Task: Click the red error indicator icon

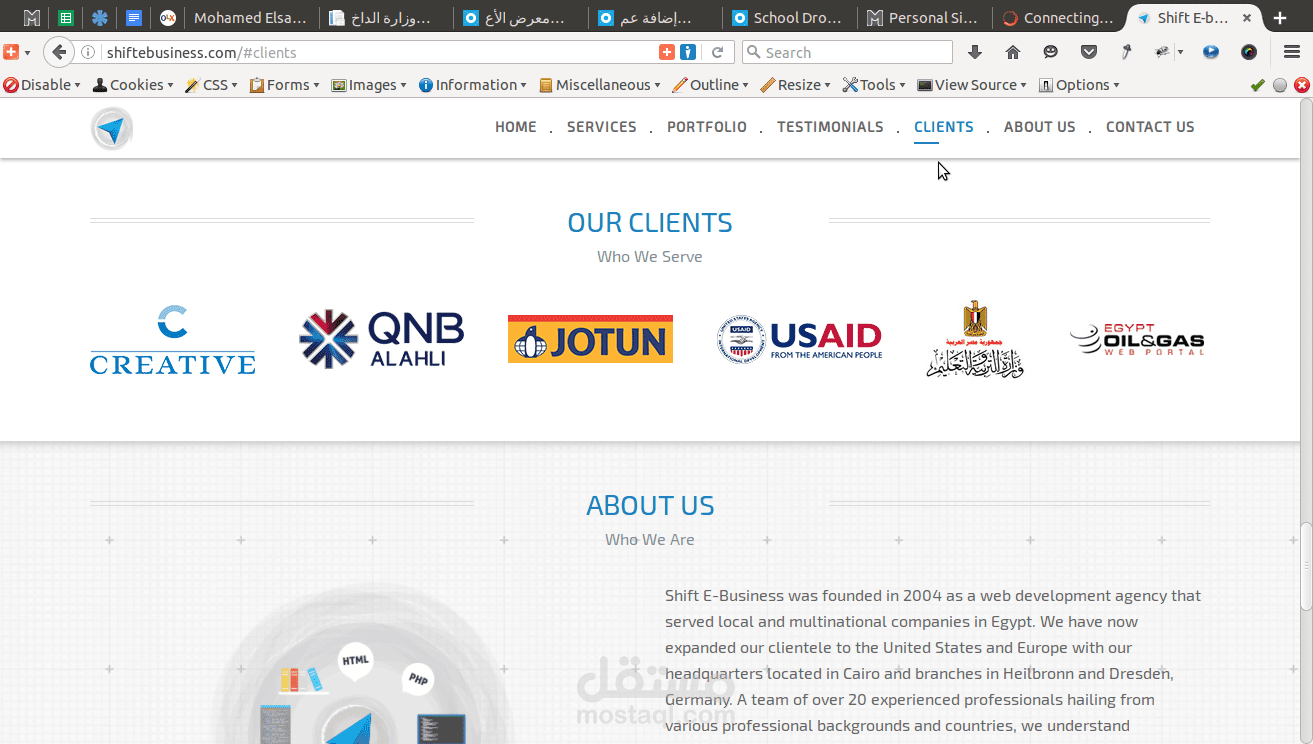Action: click(x=1301, y=85)
